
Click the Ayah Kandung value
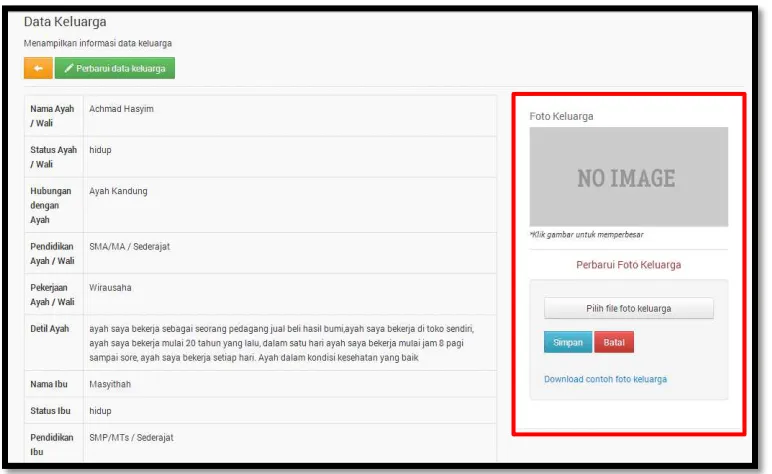118,191
